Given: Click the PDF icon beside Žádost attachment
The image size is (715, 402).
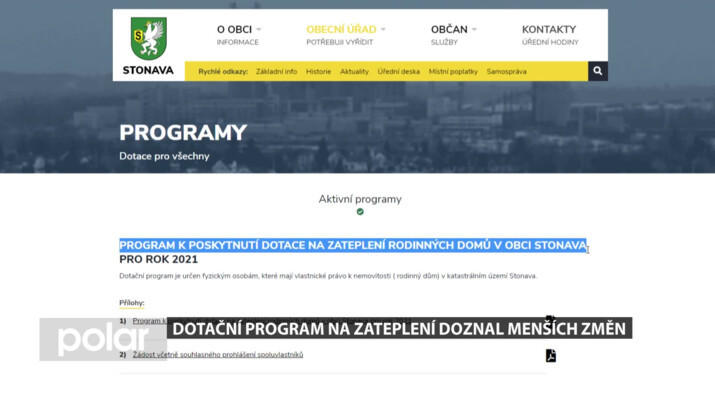Looking at the screenshot, I should (550, 355).
